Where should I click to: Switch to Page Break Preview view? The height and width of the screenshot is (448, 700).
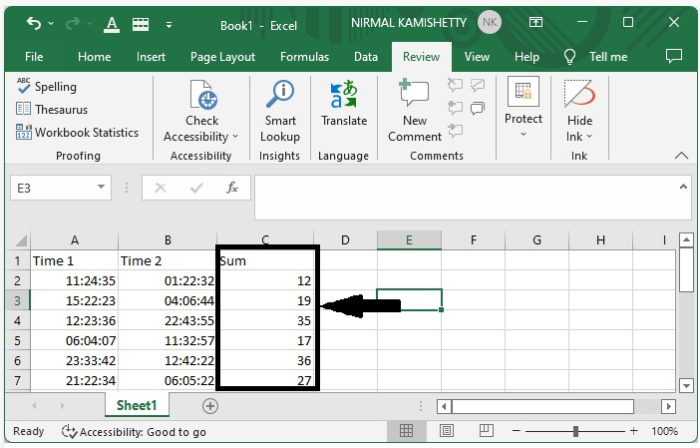pos(486,431)
